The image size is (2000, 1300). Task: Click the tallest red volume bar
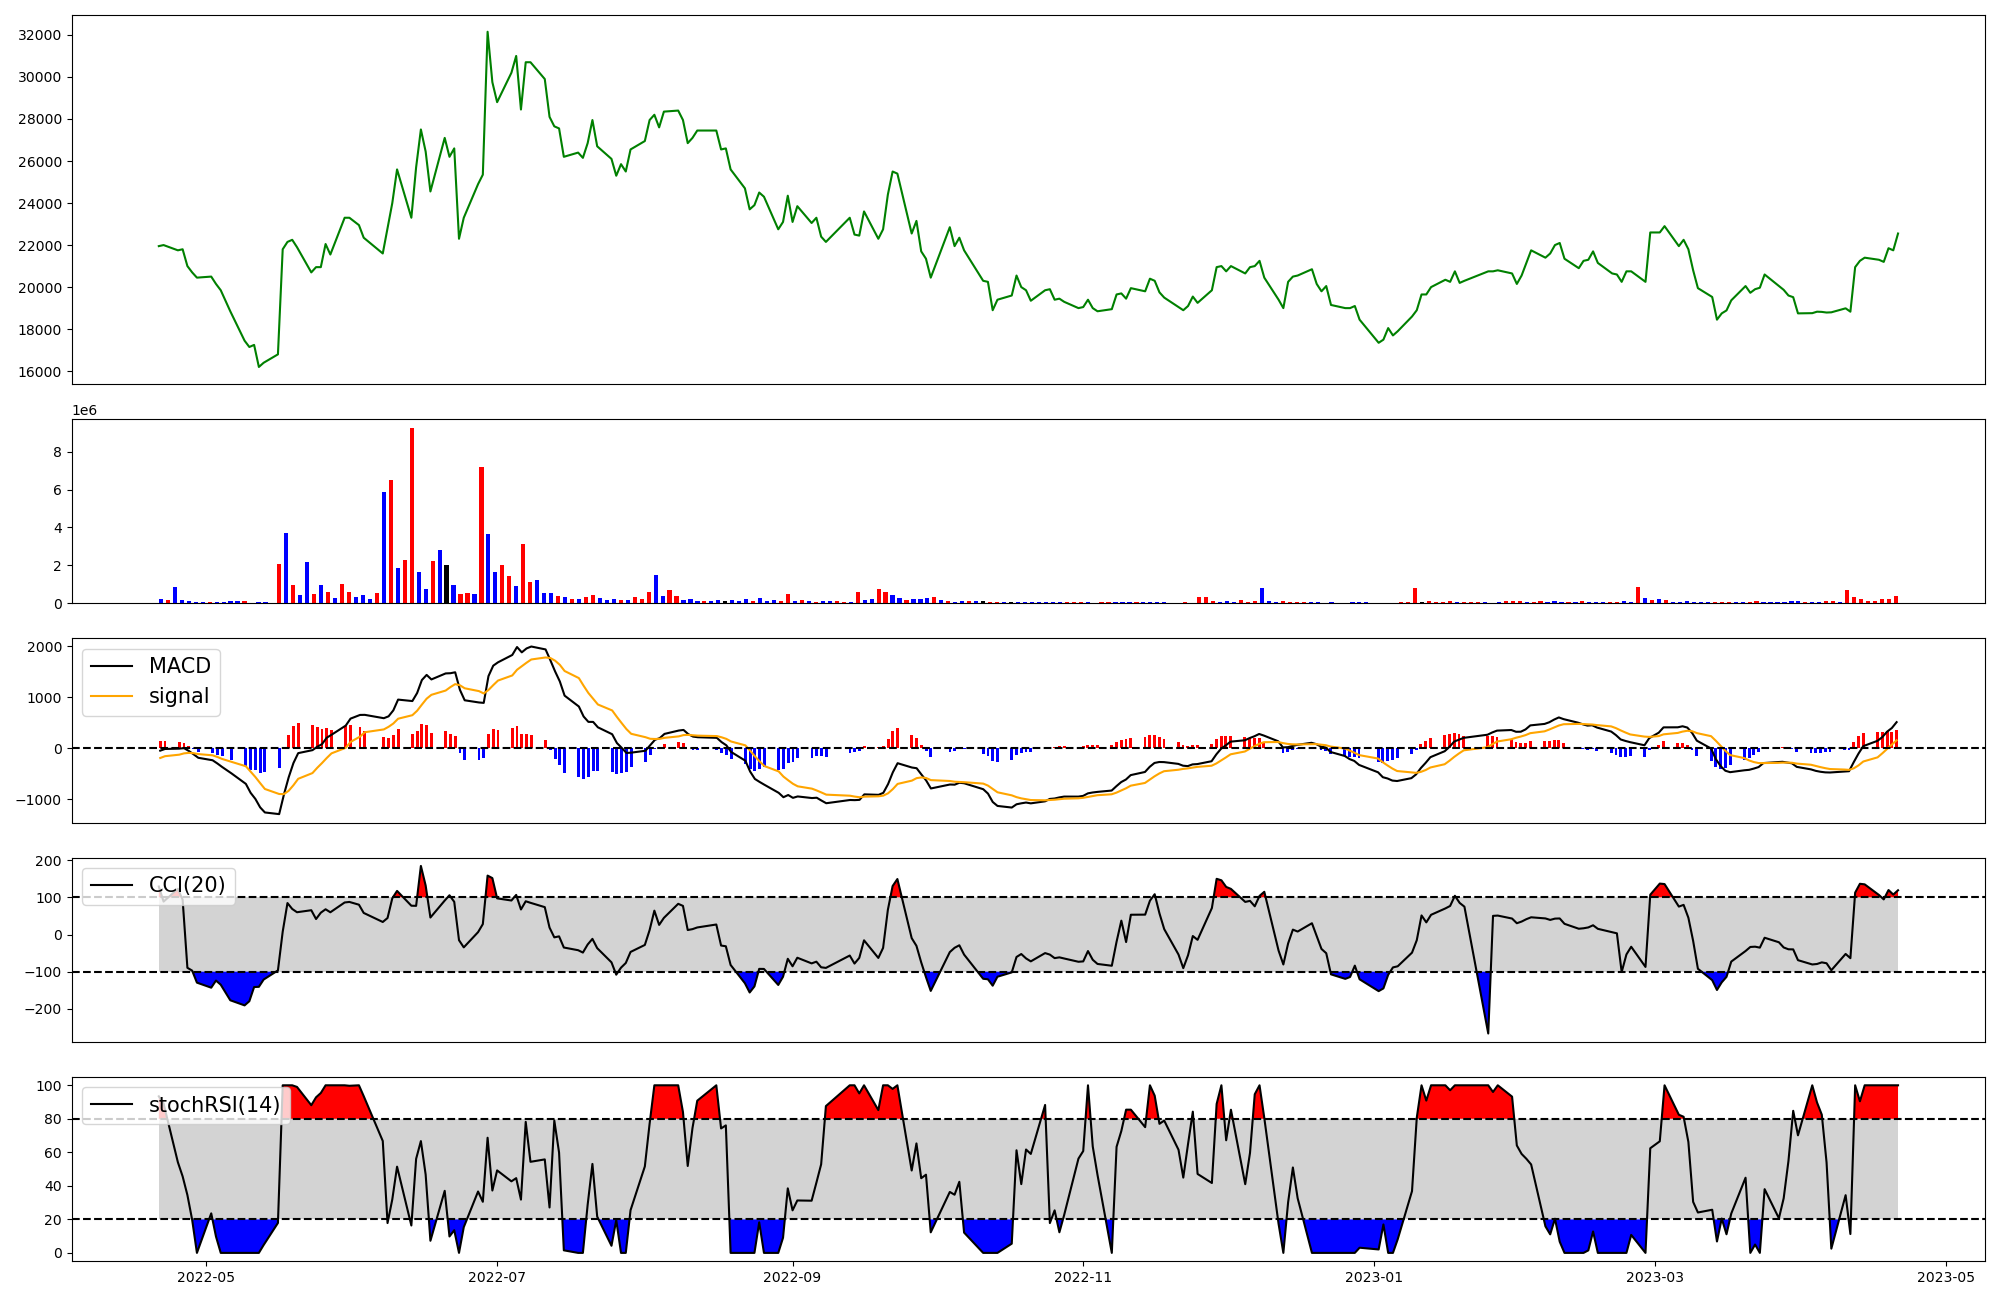click(412, 515)
